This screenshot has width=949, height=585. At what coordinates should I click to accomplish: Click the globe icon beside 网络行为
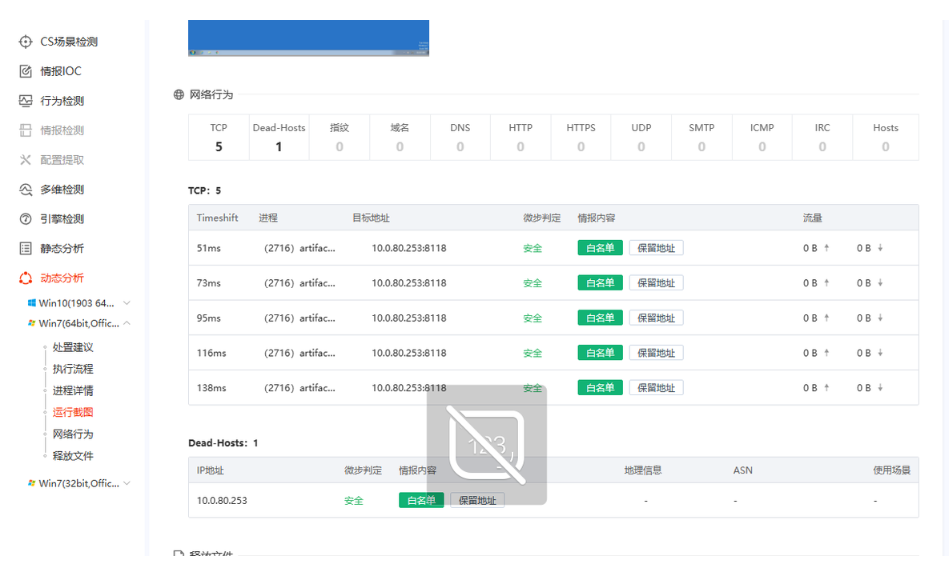click(x=179, y=95)
